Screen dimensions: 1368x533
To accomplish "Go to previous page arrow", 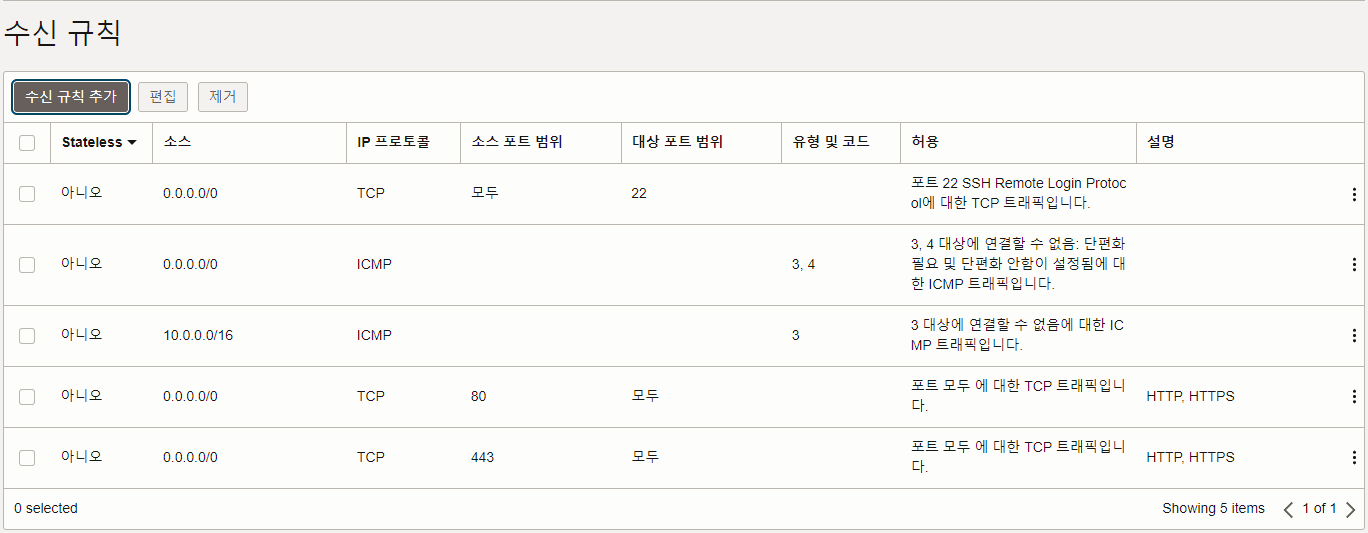I will click(1288, 509).
